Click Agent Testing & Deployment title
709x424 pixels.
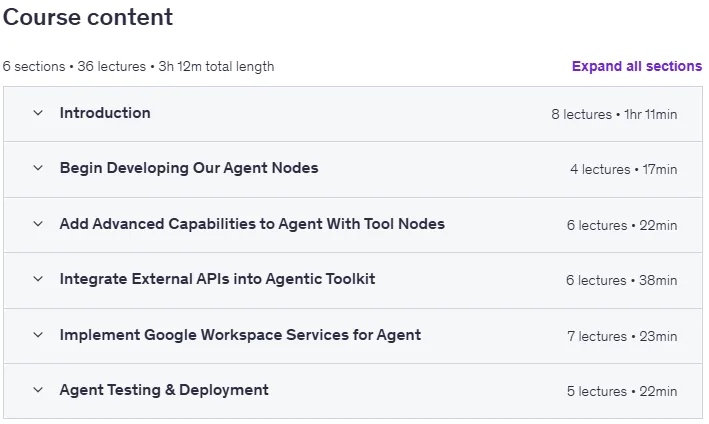(x=164, y=390)
